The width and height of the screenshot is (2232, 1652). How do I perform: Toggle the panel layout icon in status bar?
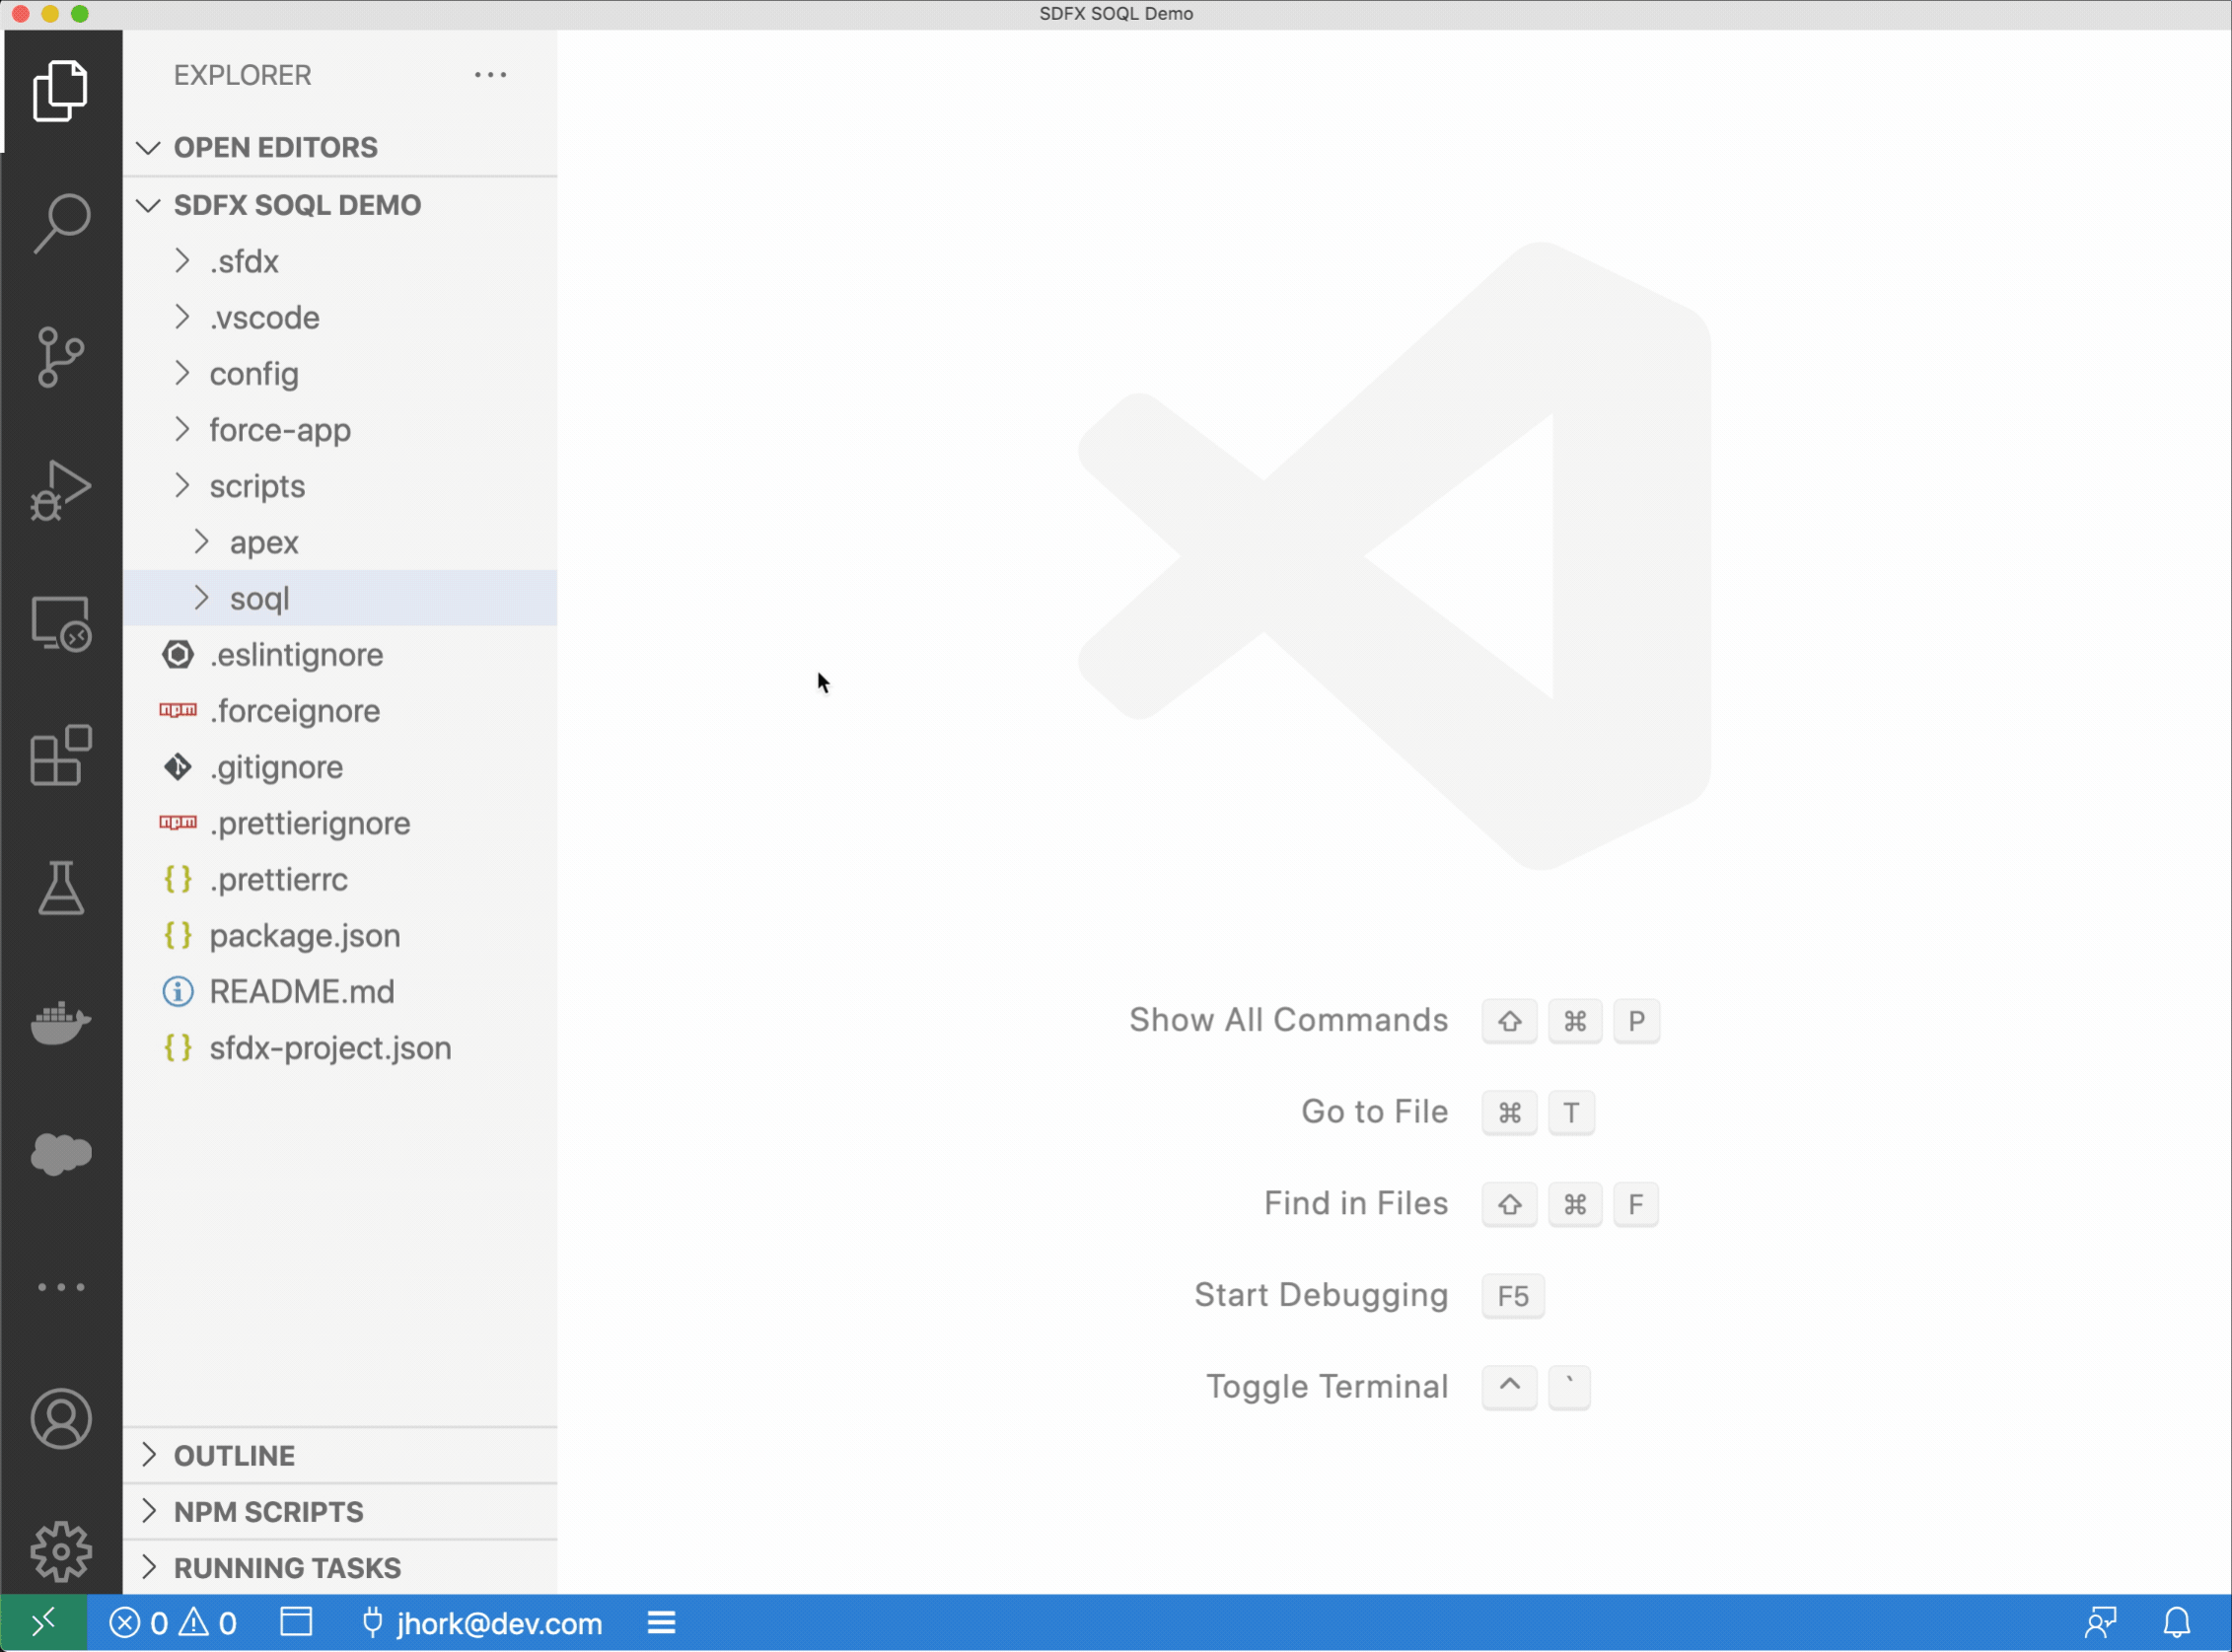click(x=296, y=1622)
